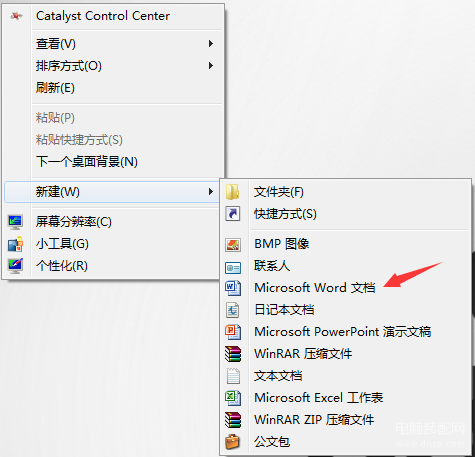Screen dimensions: 475x457
Task: Create new WinRAR ZIP 压缩文件
Action: point(346,420)
